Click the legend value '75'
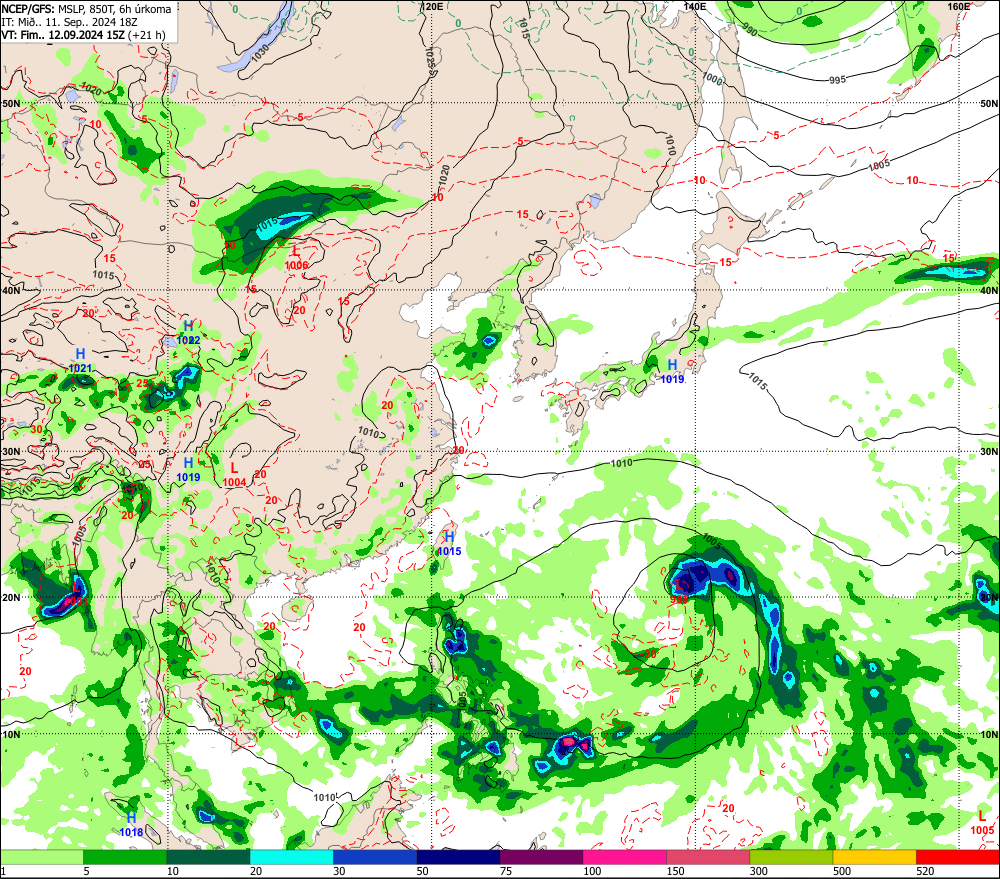 click(506, 871)
